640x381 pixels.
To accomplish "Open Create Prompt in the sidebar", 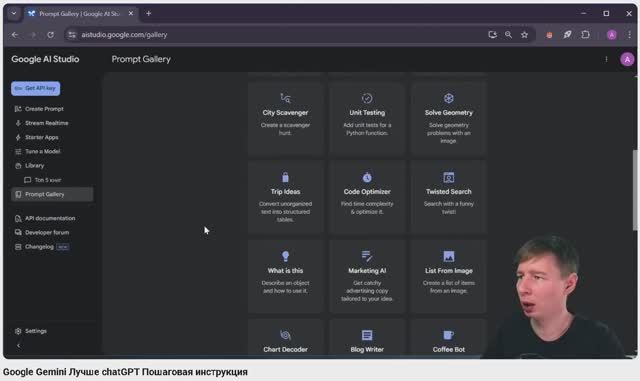I will 44,109.
